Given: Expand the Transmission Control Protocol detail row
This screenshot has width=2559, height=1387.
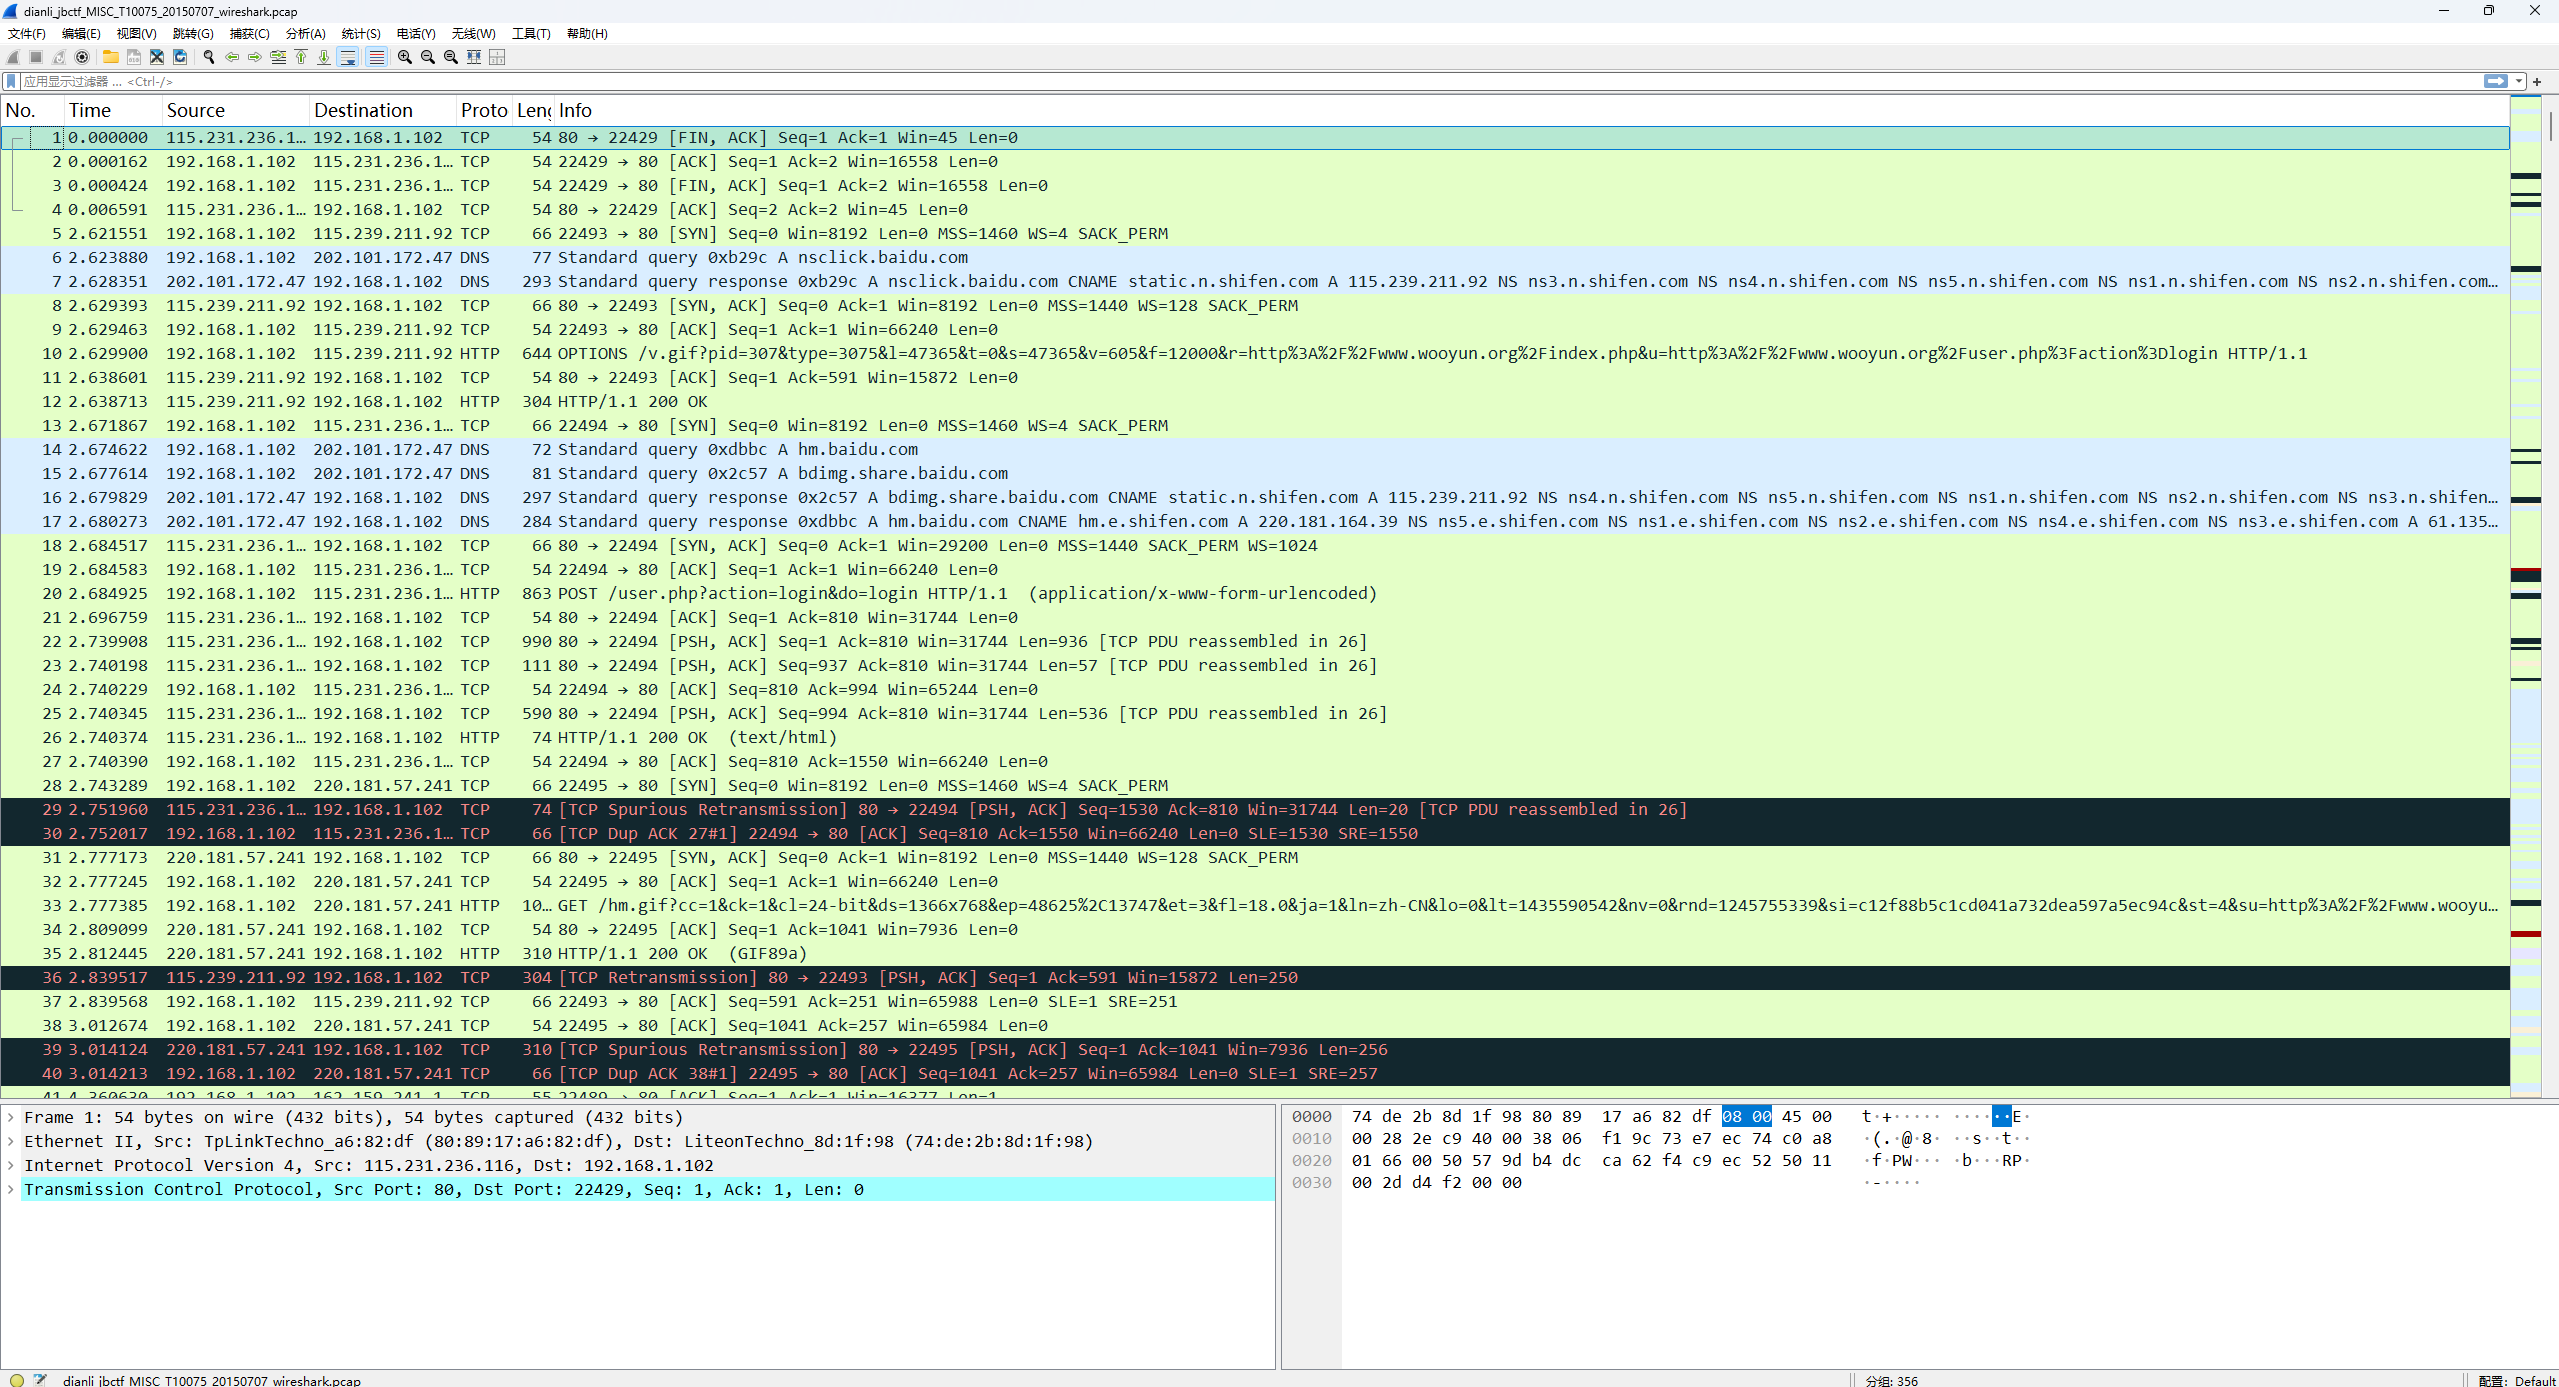Looking at the screenshot, I should tap(10, 1189).
